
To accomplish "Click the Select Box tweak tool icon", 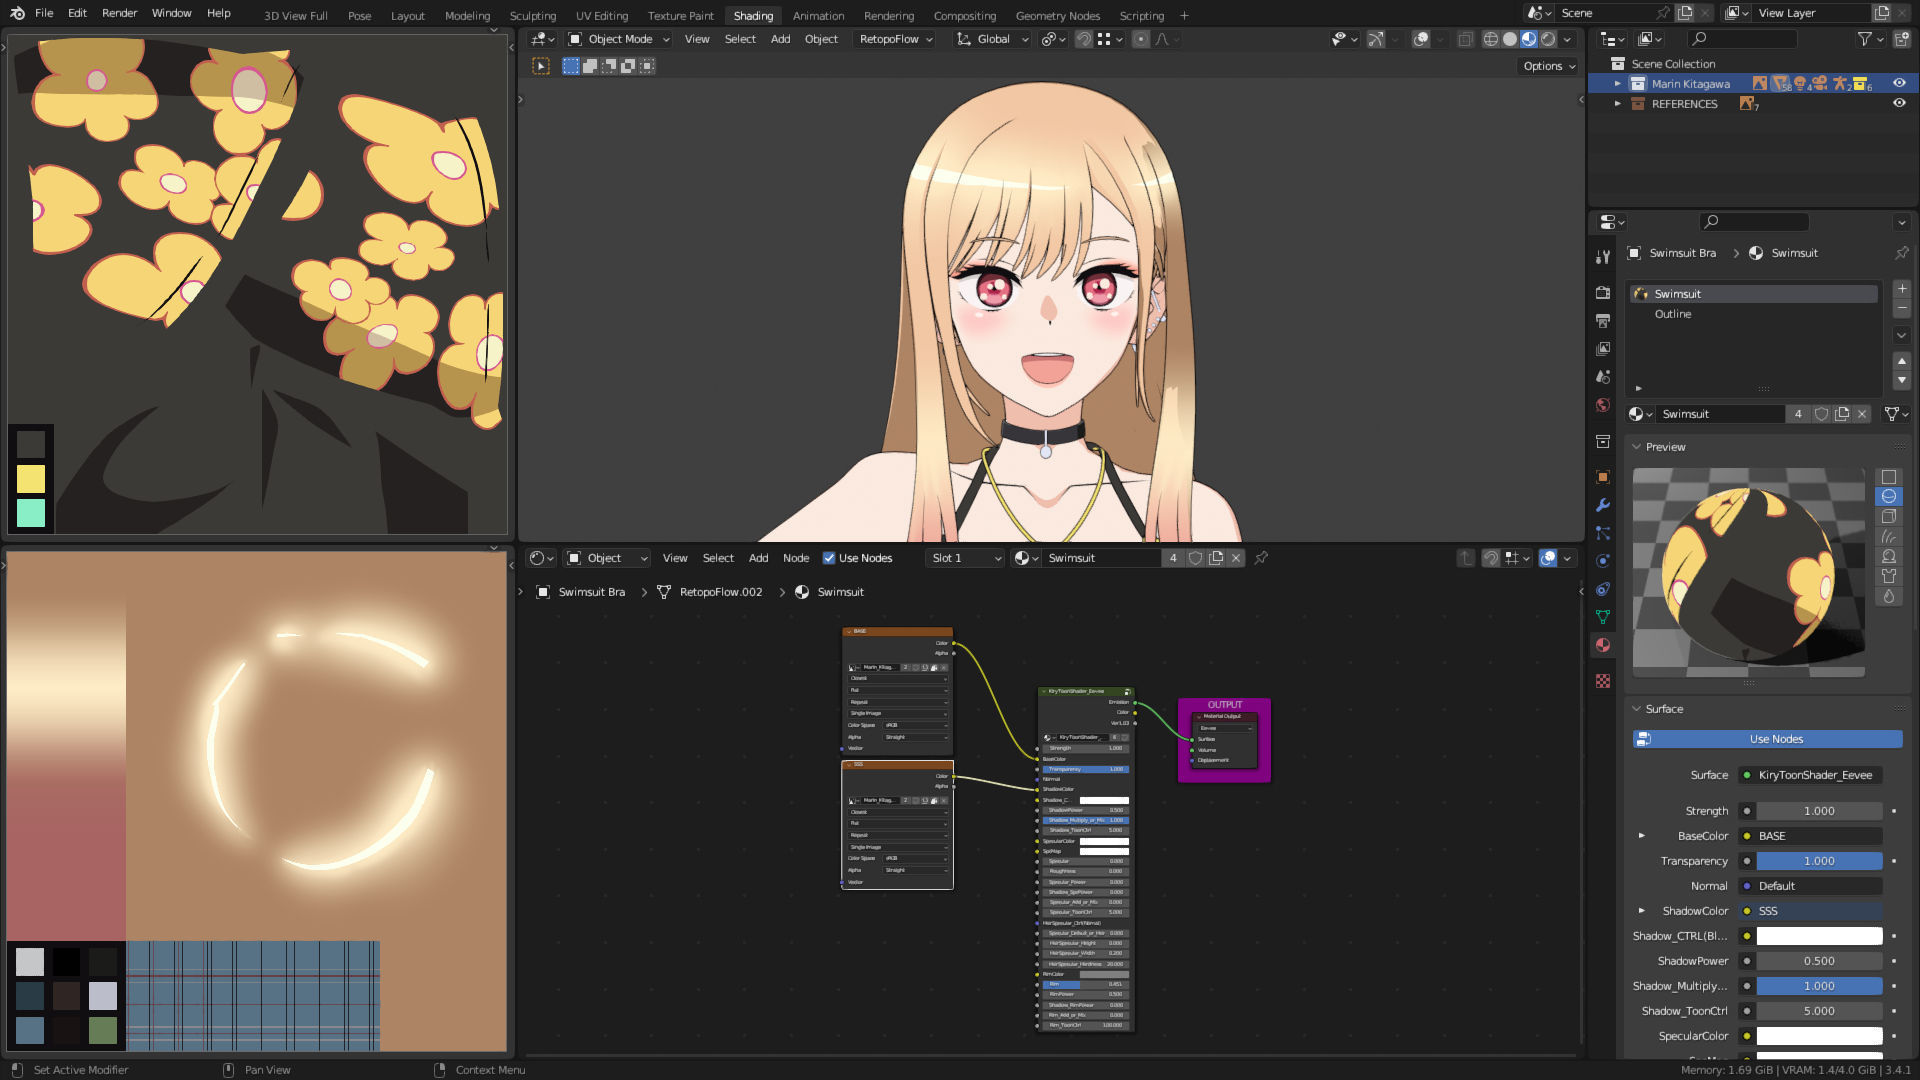I will click(541, 66).
